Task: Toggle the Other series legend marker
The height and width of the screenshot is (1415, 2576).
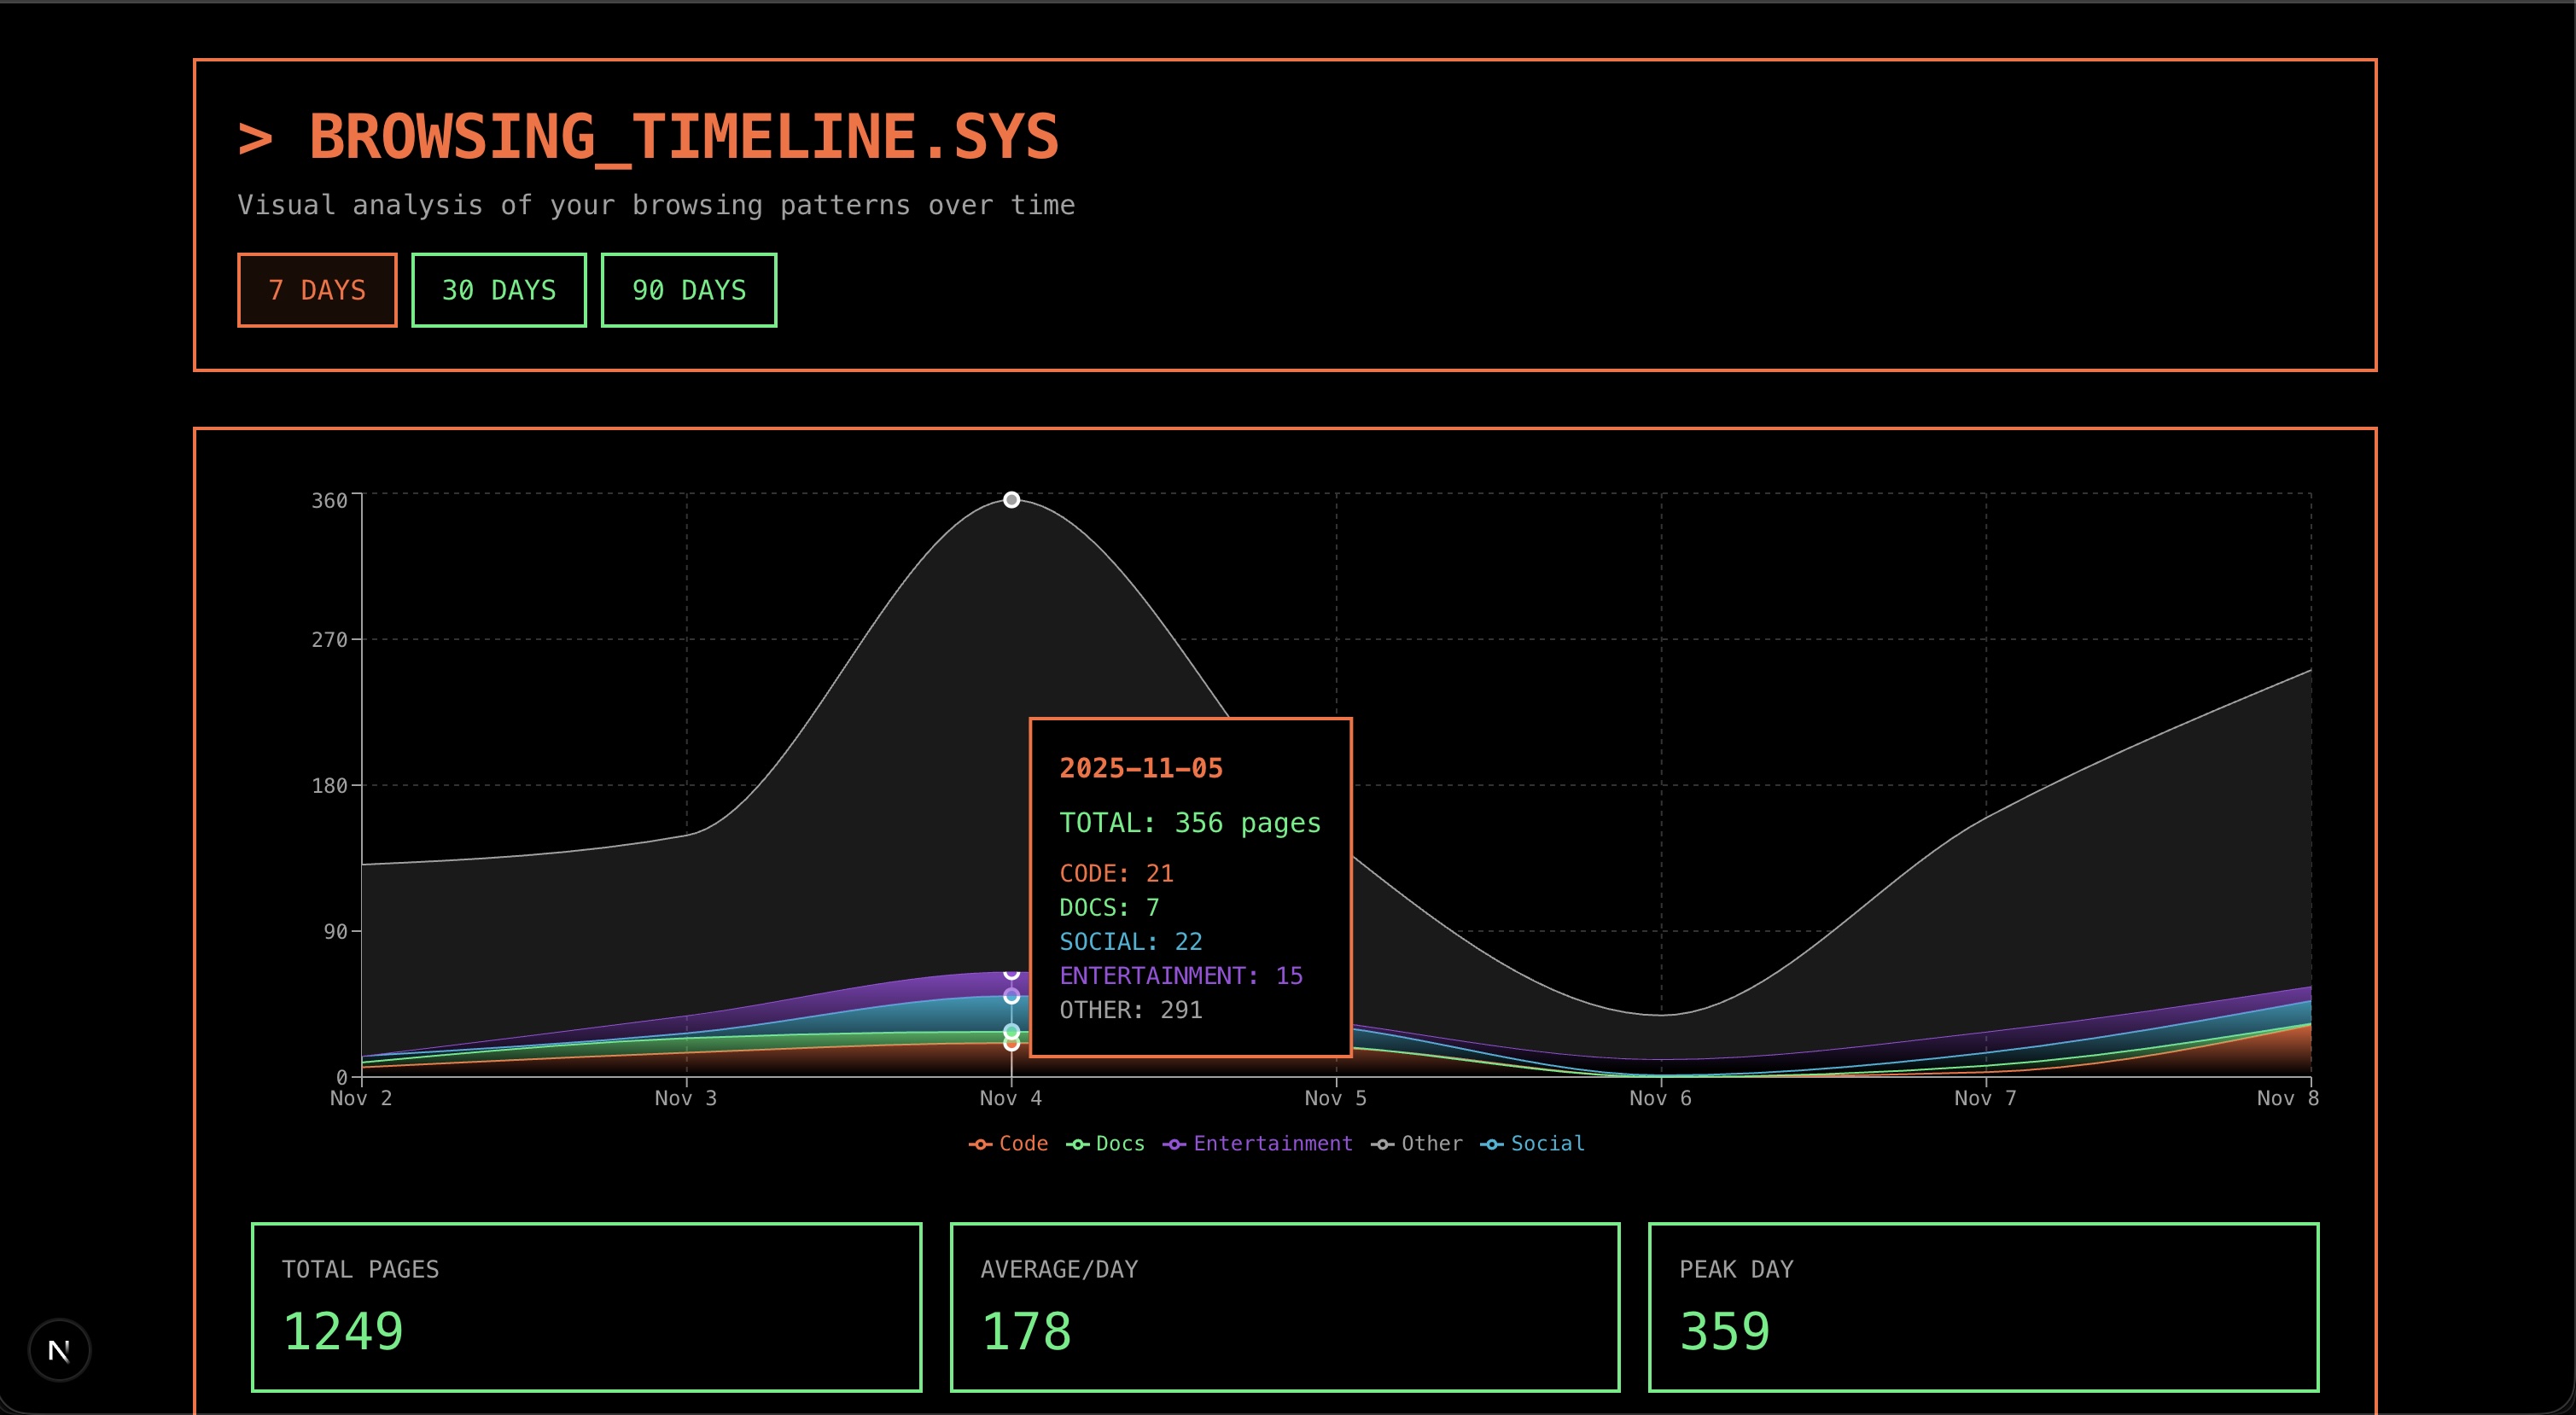Action: pos(1382,1144)
